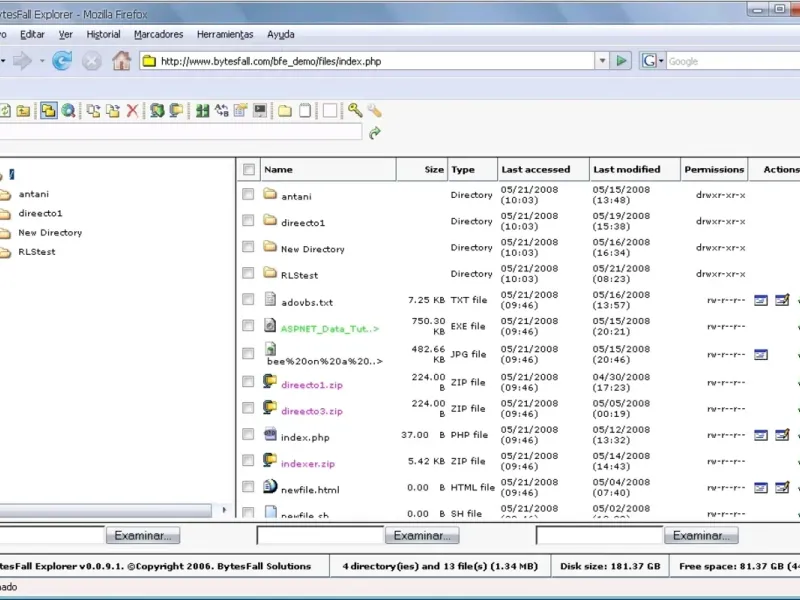Tick the checkbox next to antani folder
The width and height of the screenshot is (800, 600).
[x=248, y=195]
